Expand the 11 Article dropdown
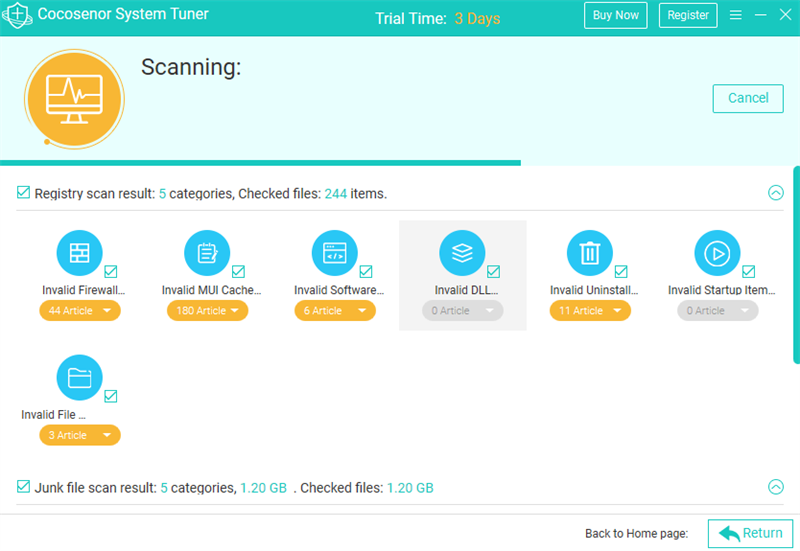The height and width of the screenshot is (551, 800). 590,311
